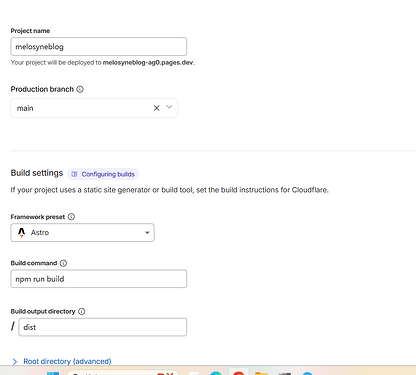The height and width of the screenshot is (375, 416).
Task: Click book icon in Configuring builds badge
Action: 74,174
